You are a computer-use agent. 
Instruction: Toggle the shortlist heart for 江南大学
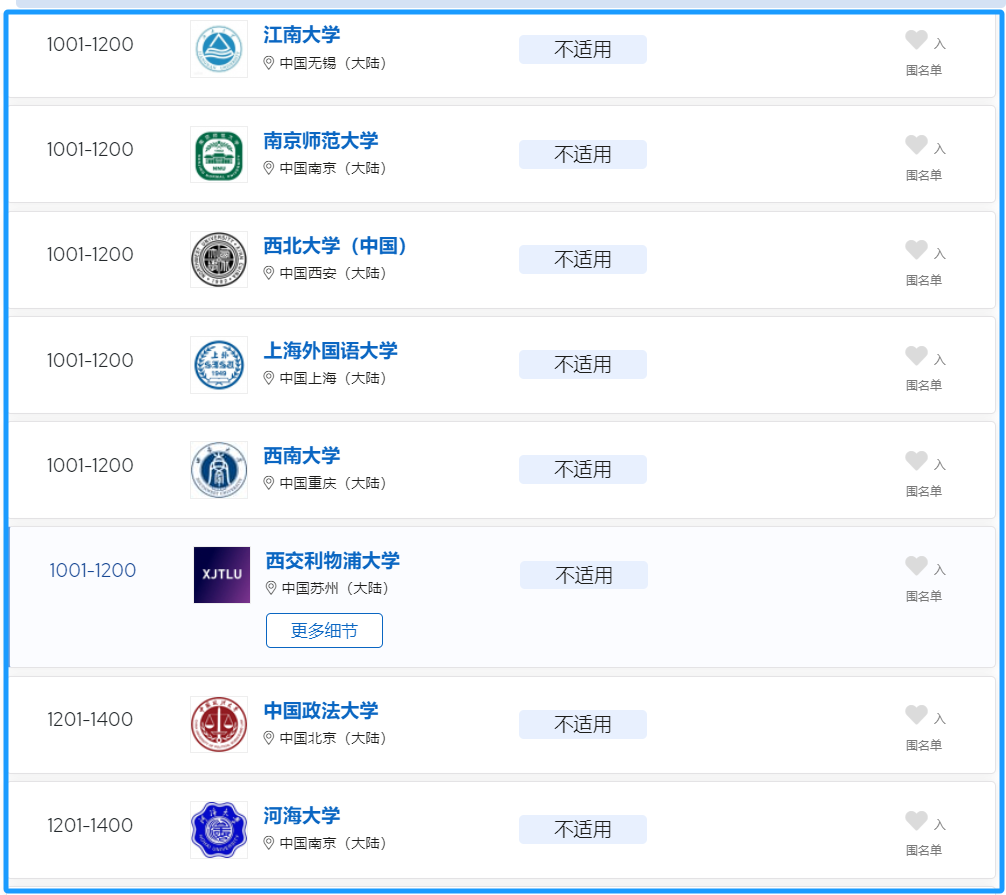(x=916, y=41)
